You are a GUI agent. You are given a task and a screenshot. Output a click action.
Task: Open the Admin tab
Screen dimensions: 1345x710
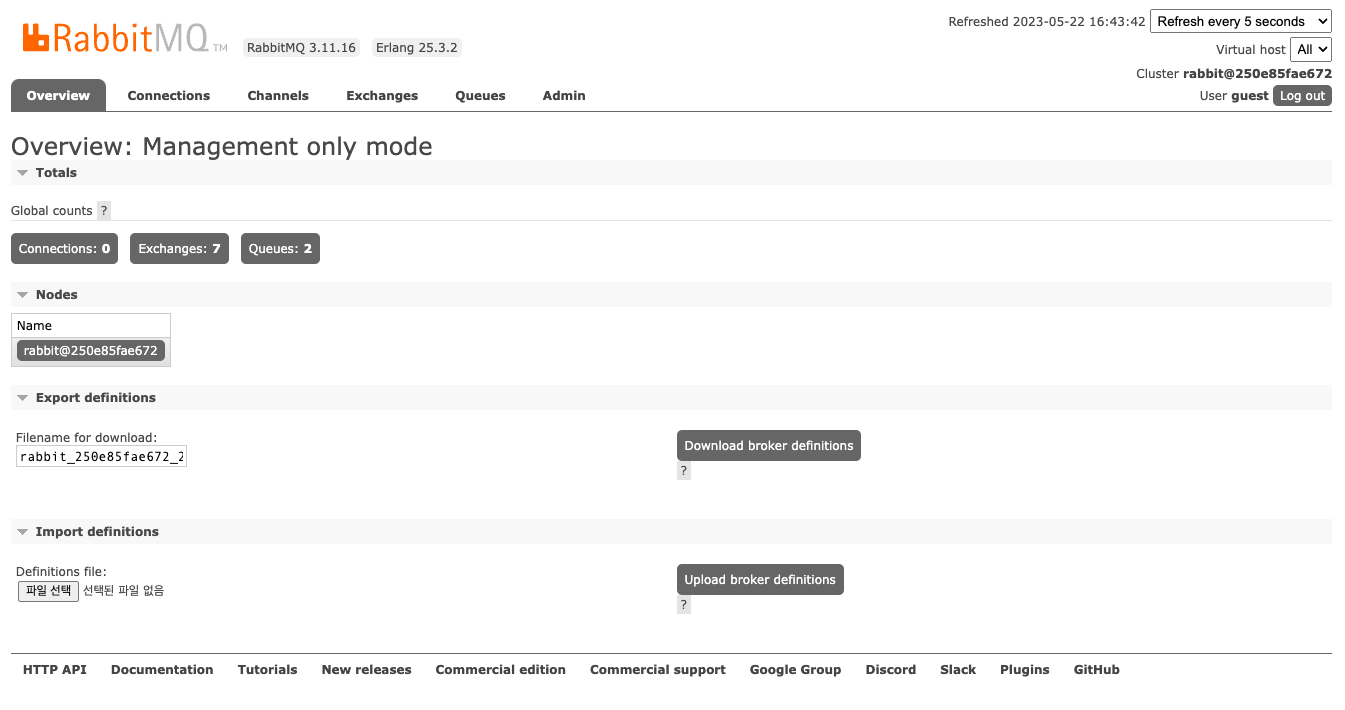(x=564, y=96)
